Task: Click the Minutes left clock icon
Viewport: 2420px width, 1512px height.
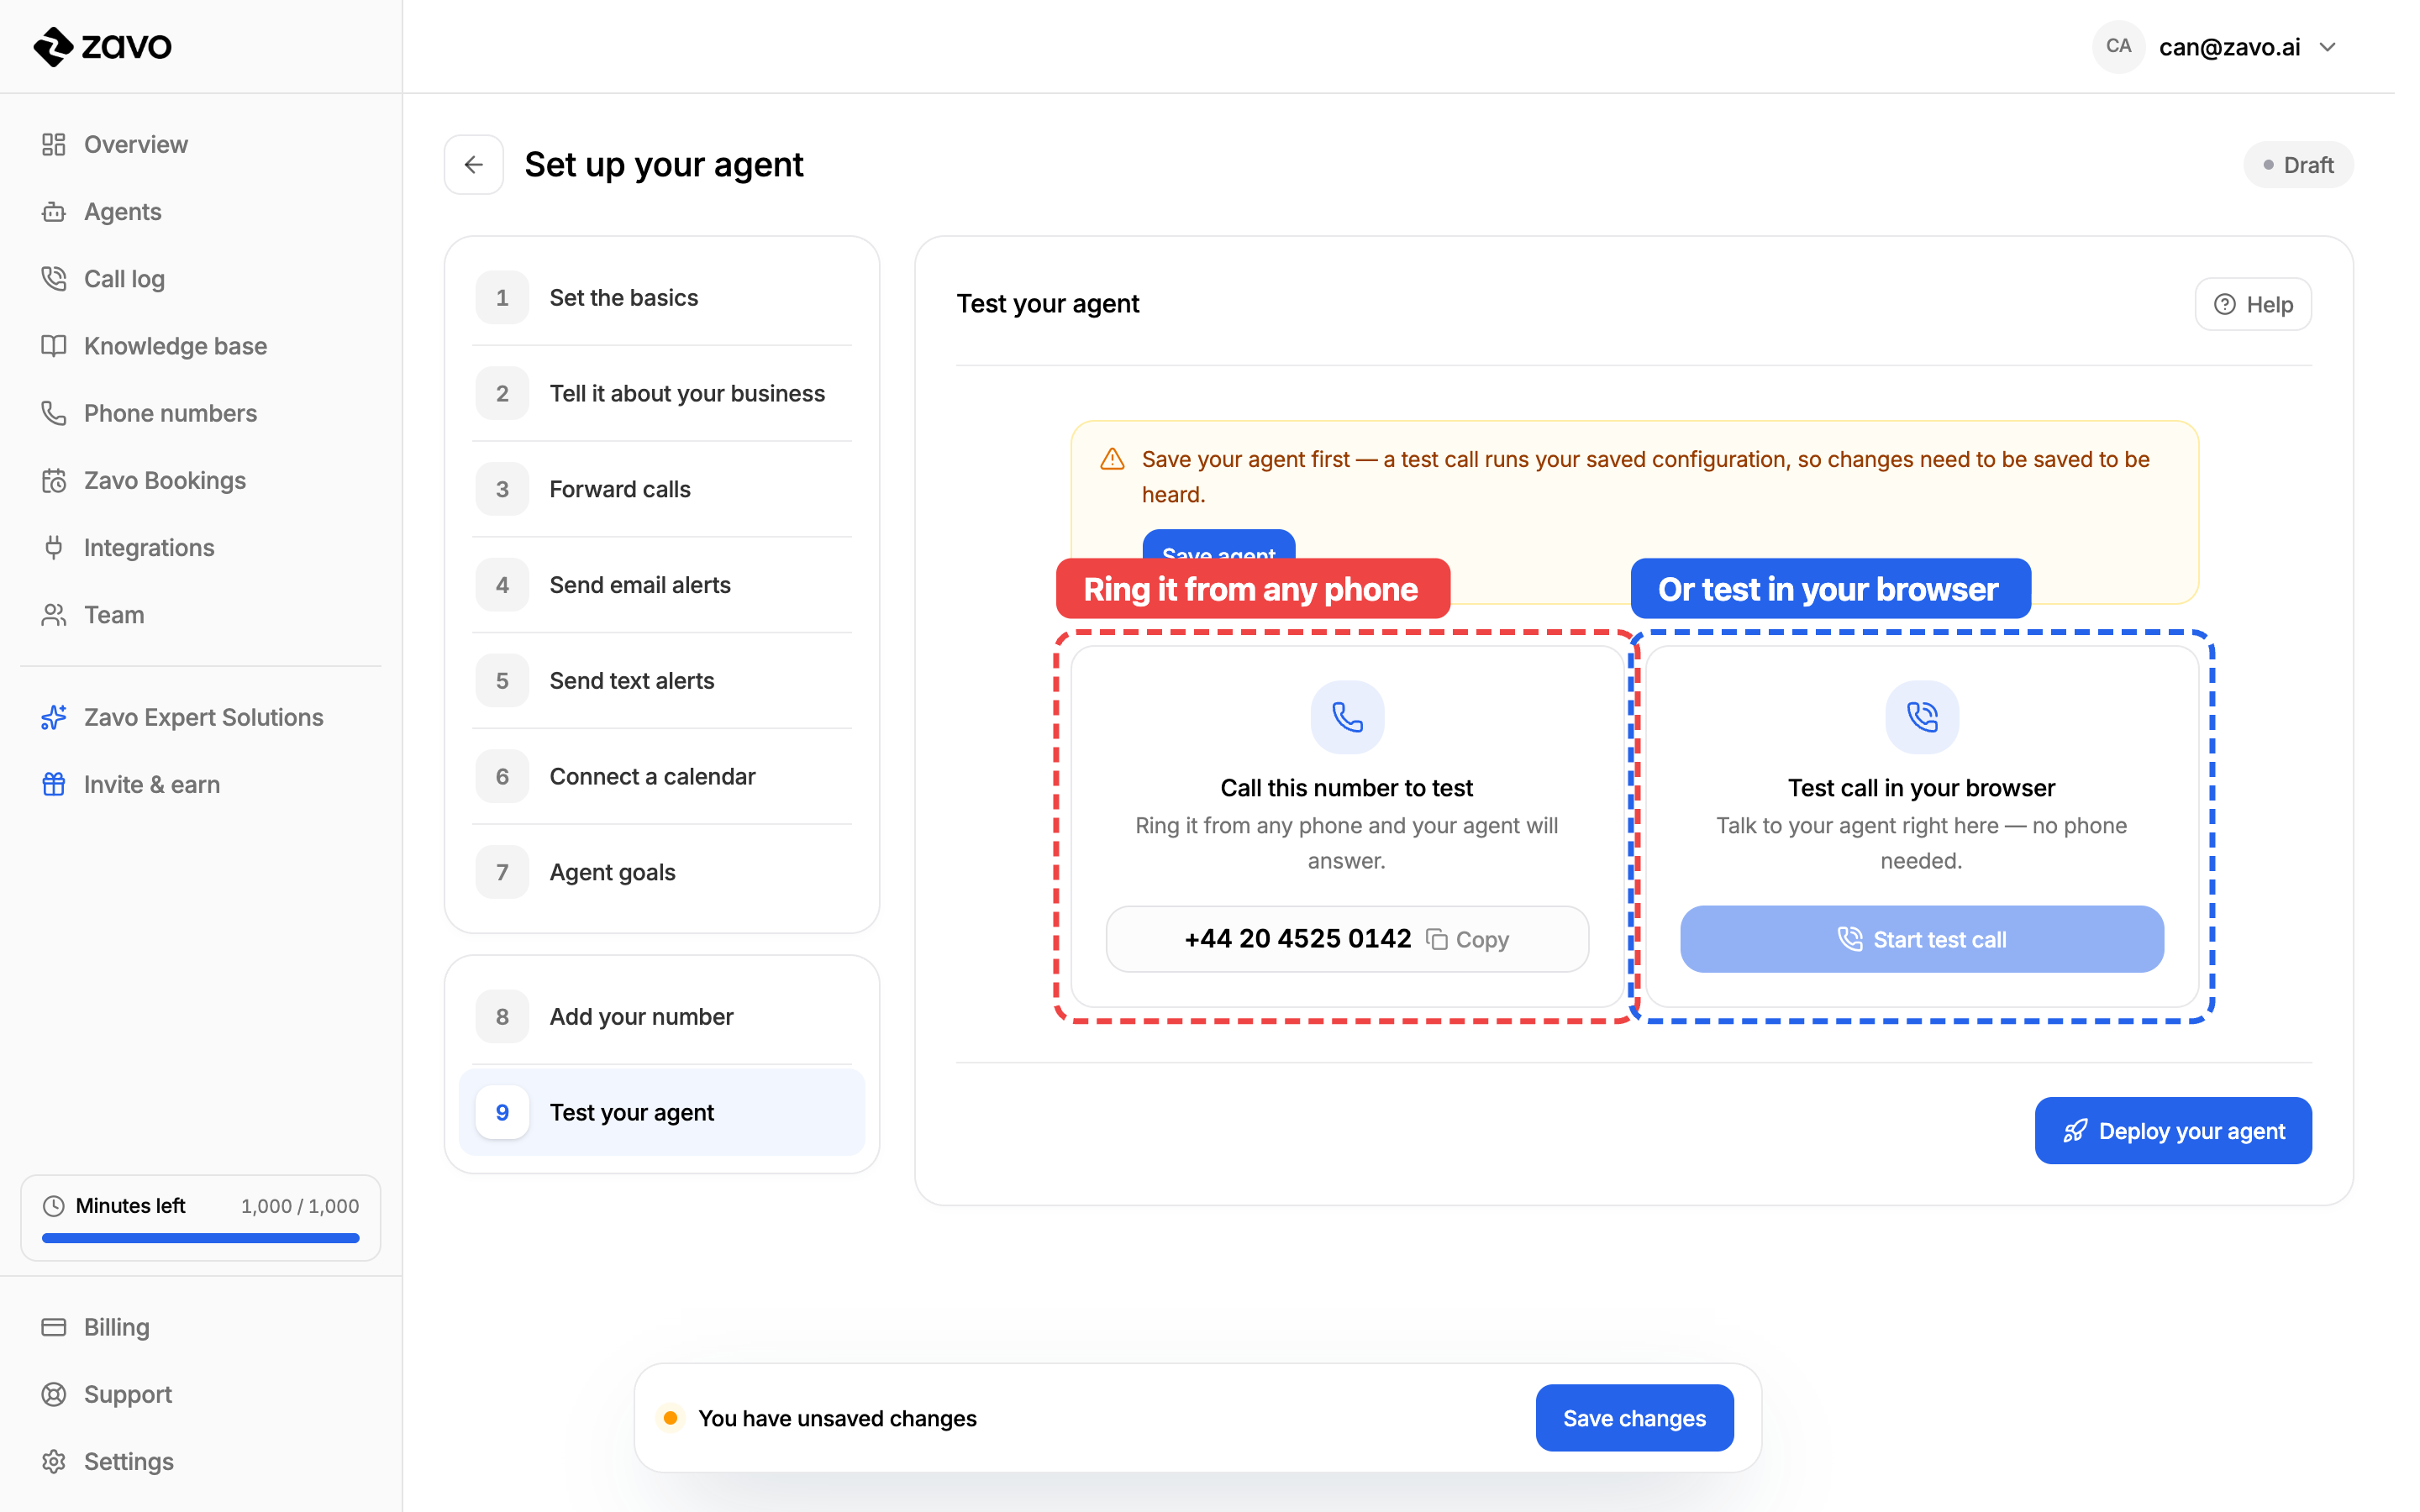Action: [x=54, y=1206]
